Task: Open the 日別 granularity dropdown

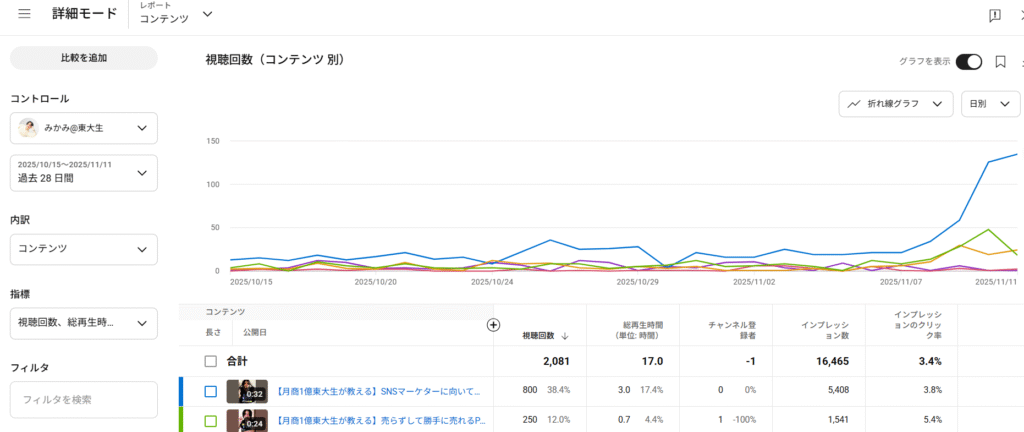Action: pyautogui.click(x=990, y=103)
